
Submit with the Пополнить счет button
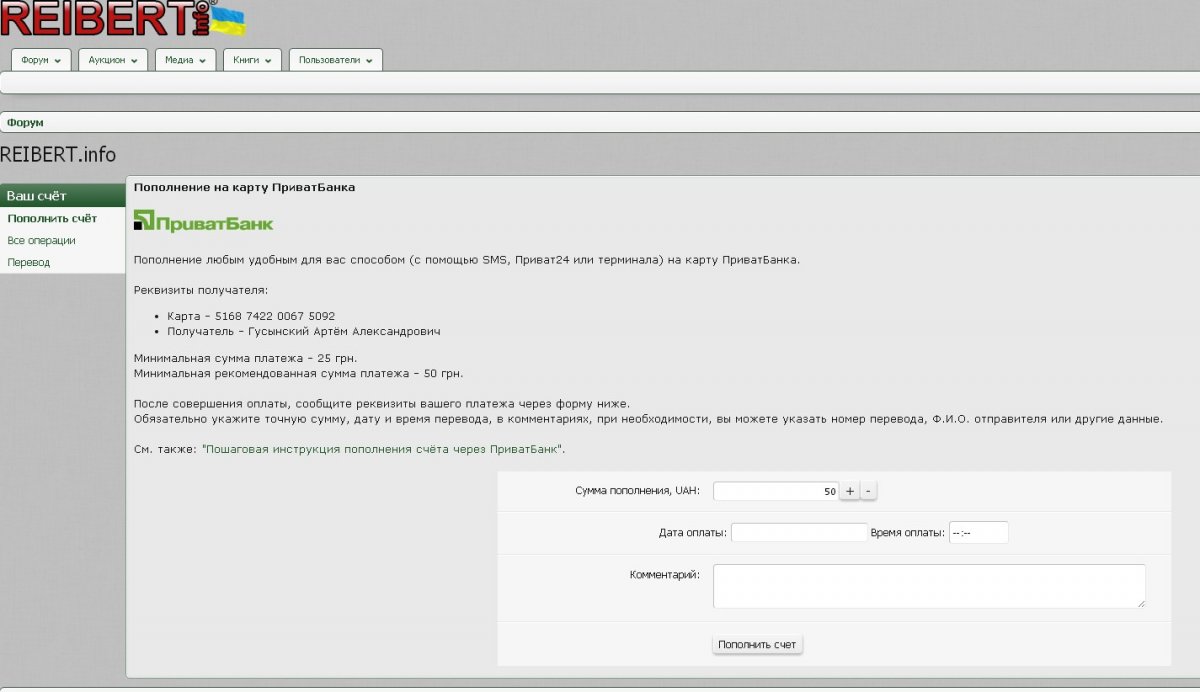tap(757, 644)
